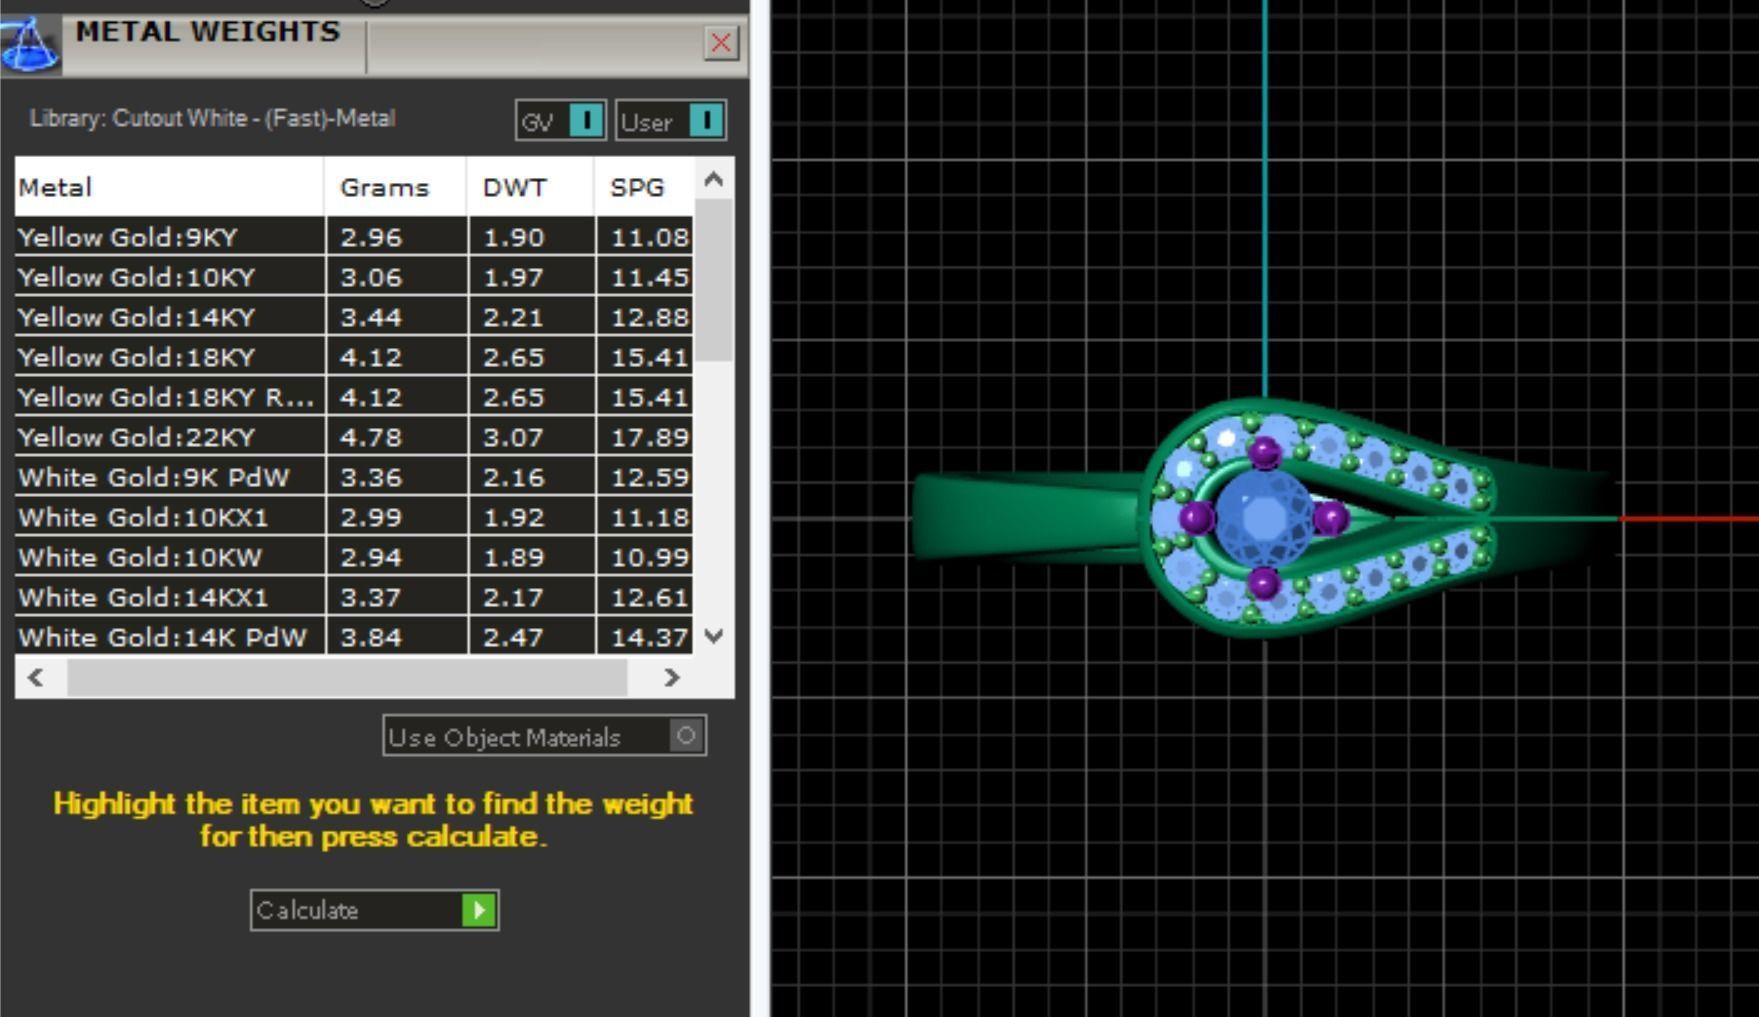Select the Yellow Gold:9KY row

click(354, 237)
